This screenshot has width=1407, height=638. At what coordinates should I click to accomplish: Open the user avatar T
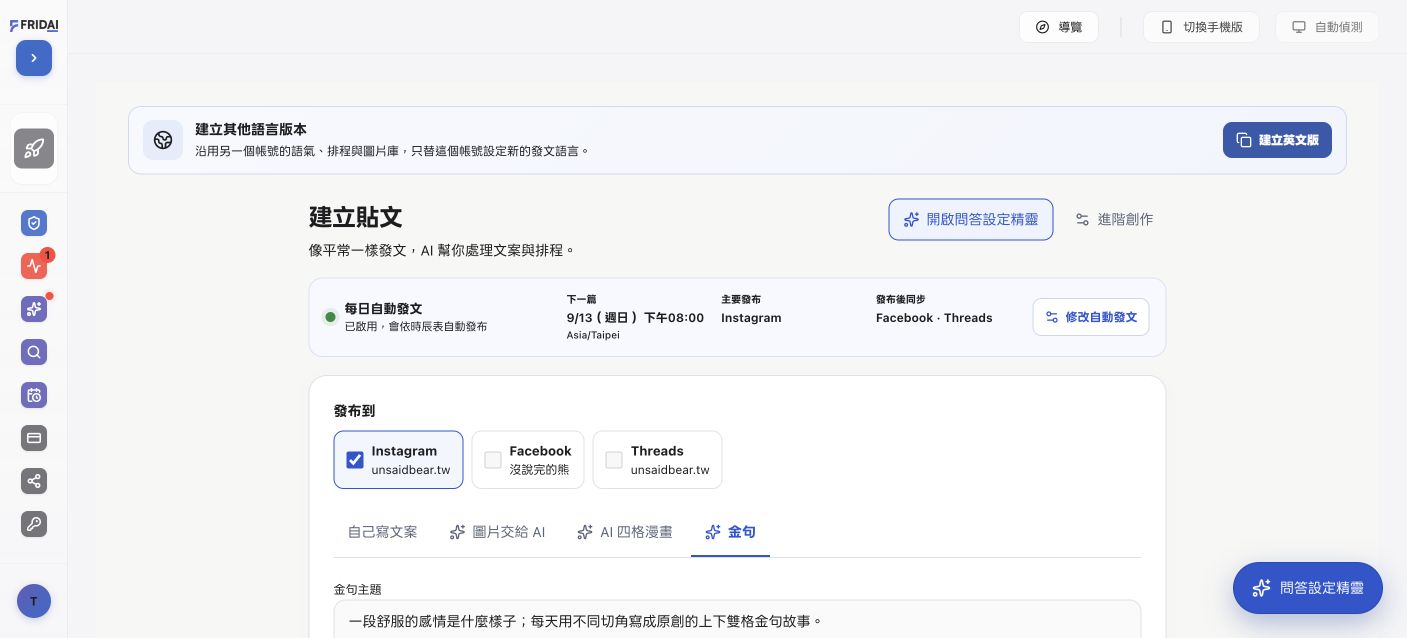pos(34,601)
